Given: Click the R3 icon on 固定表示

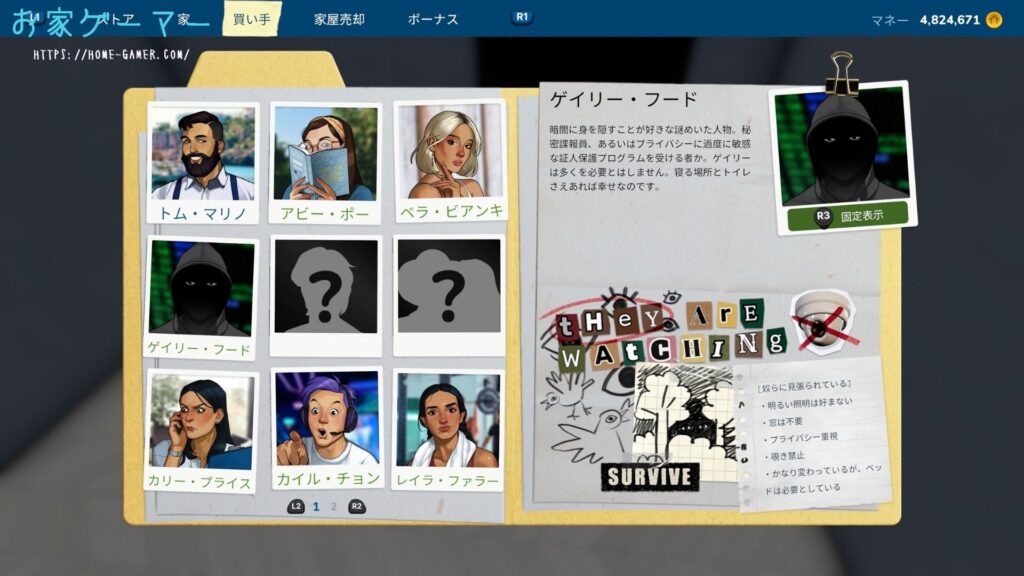Looking at the screenshot, I should [823, 216].
